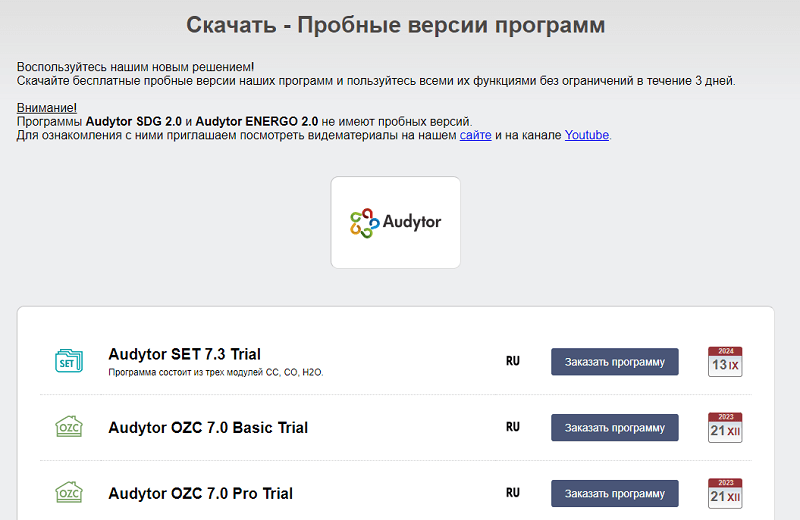Click the bold "Audytor SDG 2.0" text
Image resolution: width=800 pixels, height=520 pixels.
(134, 121)
